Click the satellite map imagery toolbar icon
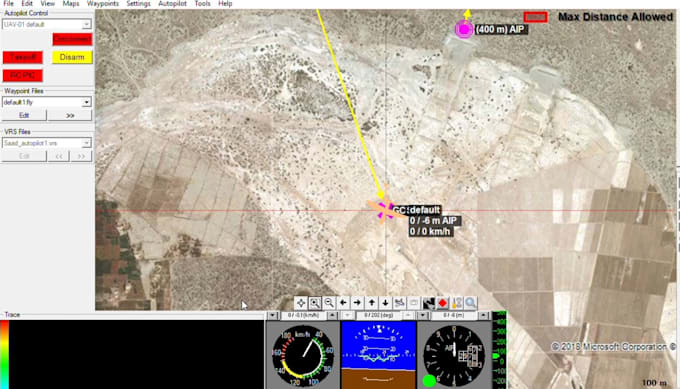The width and height of the screenshot is (680, 389). [x=428, y=303]
